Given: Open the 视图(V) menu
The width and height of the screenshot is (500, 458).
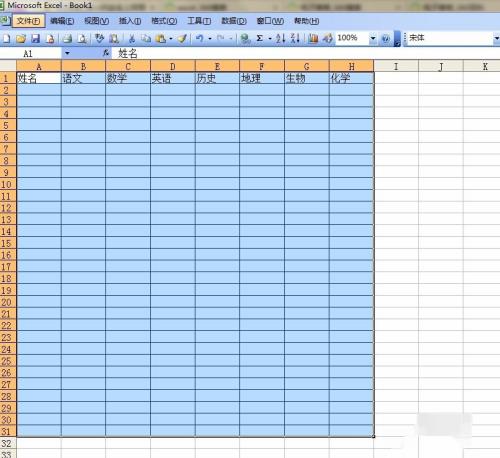Looking at the screenshot, I should pyautogui.click(x=96, y=21).
